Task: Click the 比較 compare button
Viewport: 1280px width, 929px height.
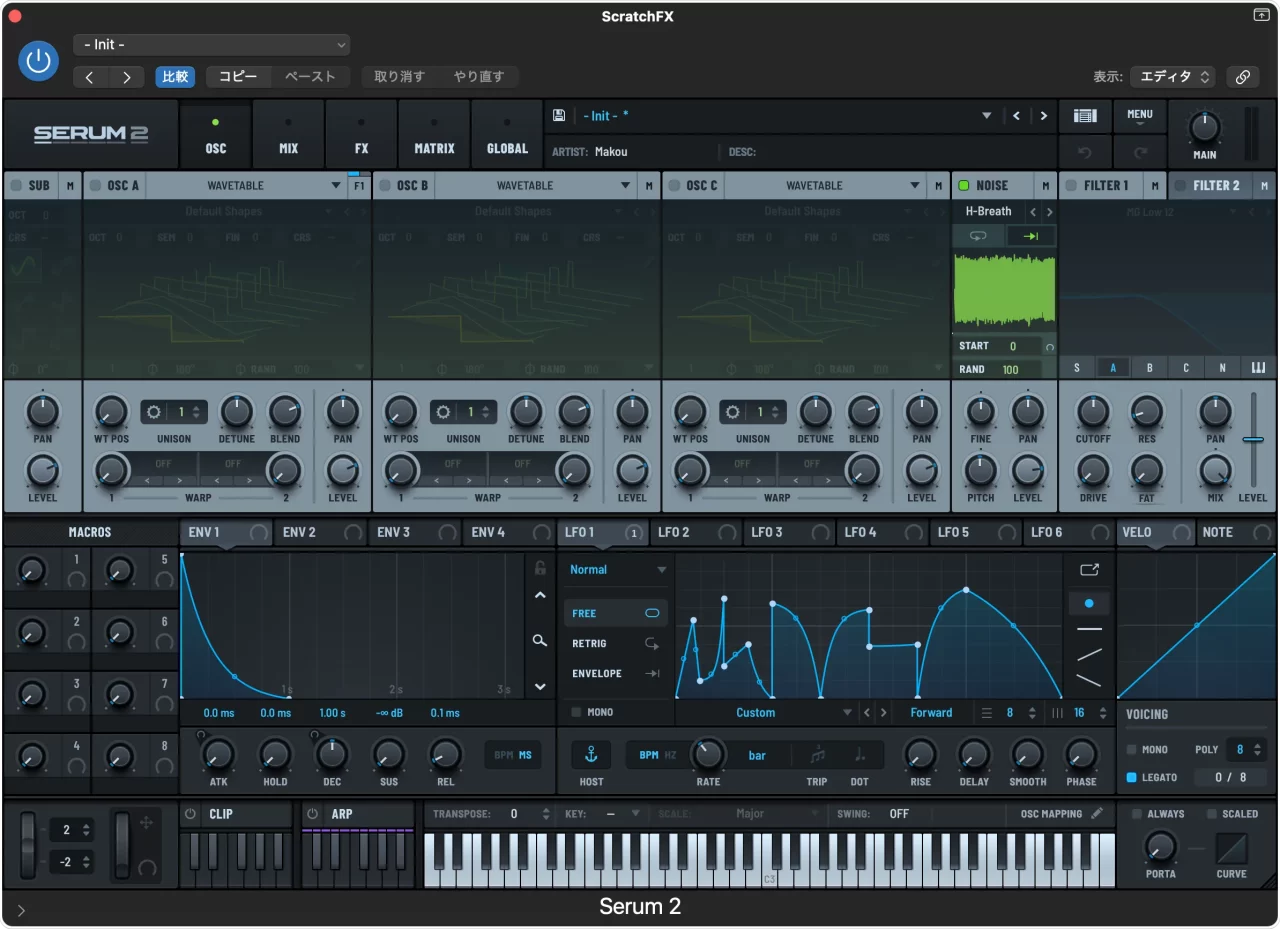Action: [174, 77]
